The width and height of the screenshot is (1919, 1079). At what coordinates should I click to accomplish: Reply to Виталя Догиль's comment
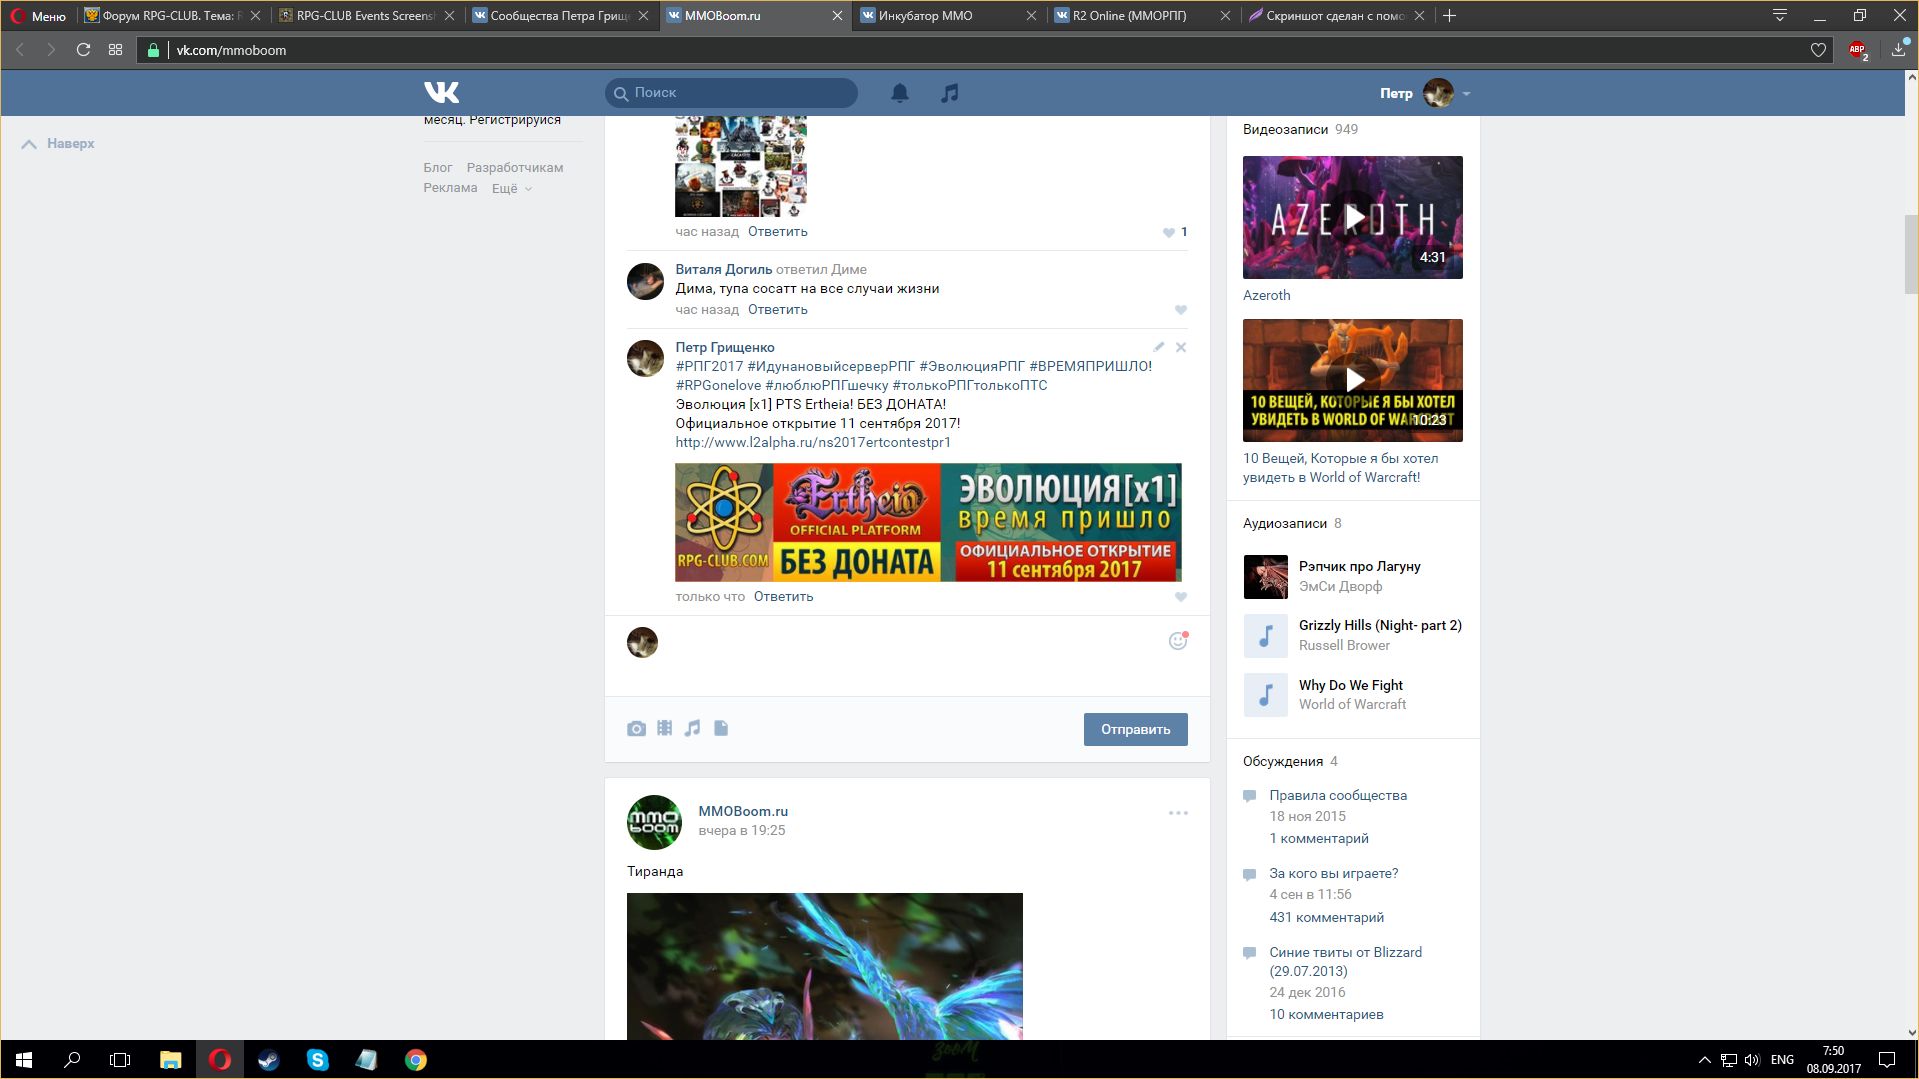coord(777,310)
